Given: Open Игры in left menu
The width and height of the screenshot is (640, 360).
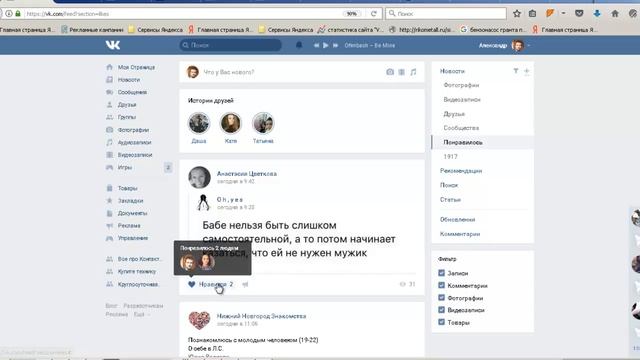Looking at the screenshot, I should pos(124,167).
